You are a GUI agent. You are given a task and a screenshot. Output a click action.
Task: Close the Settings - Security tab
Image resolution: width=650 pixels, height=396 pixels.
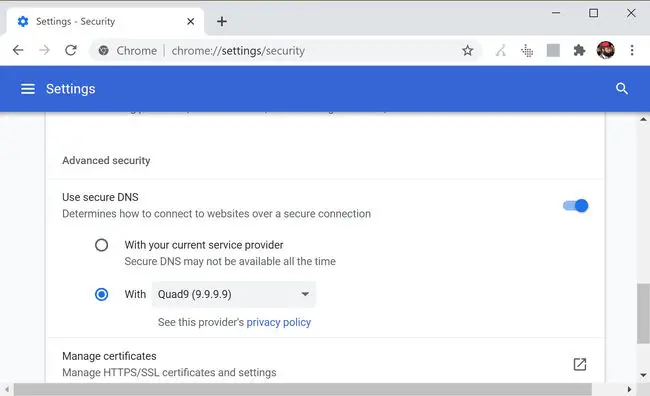click(x=191, y=21)
